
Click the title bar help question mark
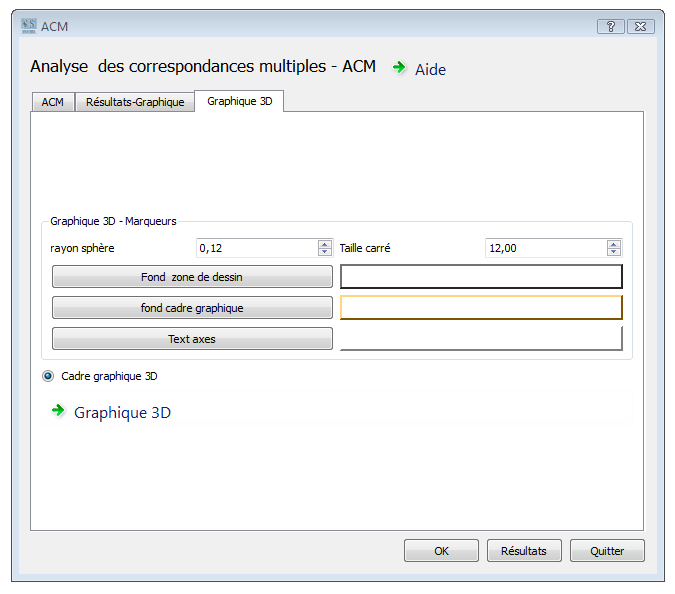[610, 27]
